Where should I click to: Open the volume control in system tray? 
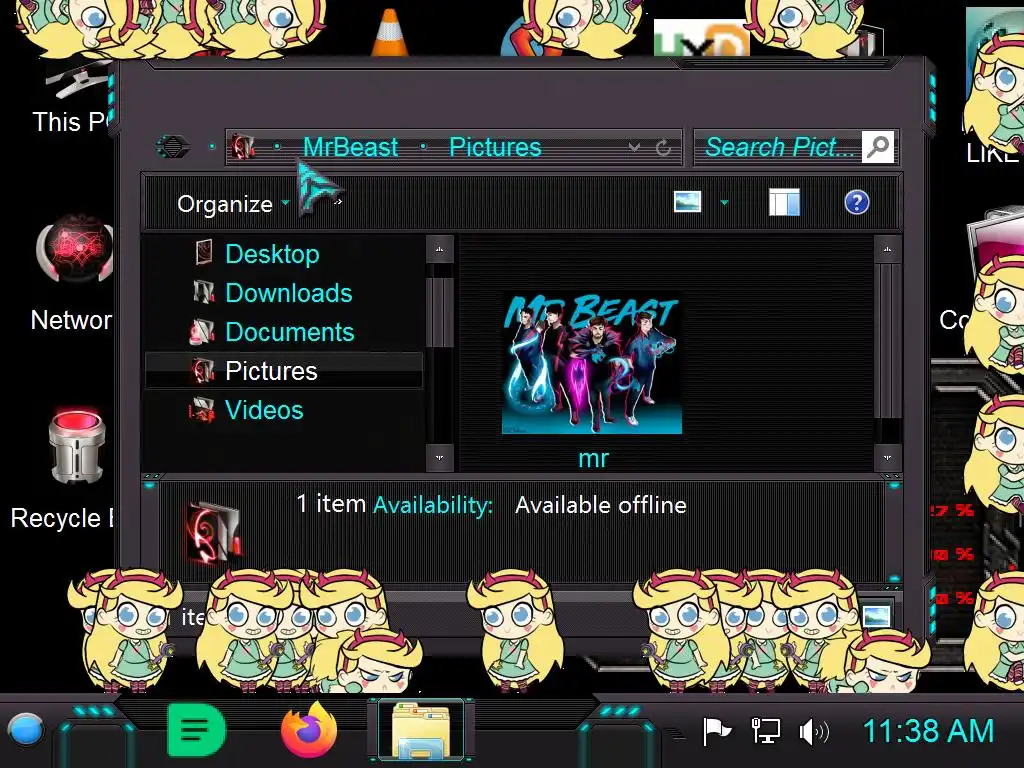(814, 732)
